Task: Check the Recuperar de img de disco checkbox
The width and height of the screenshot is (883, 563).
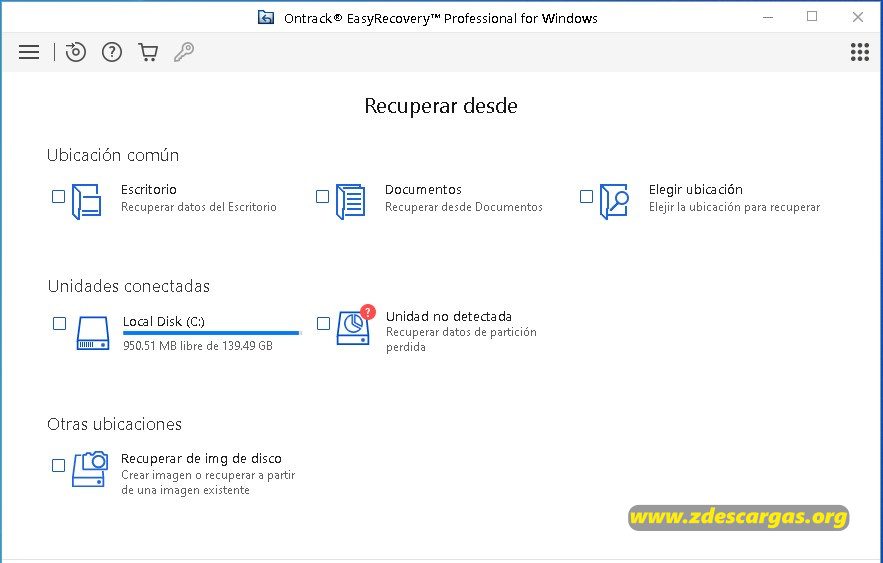Action: click(59, 466)
